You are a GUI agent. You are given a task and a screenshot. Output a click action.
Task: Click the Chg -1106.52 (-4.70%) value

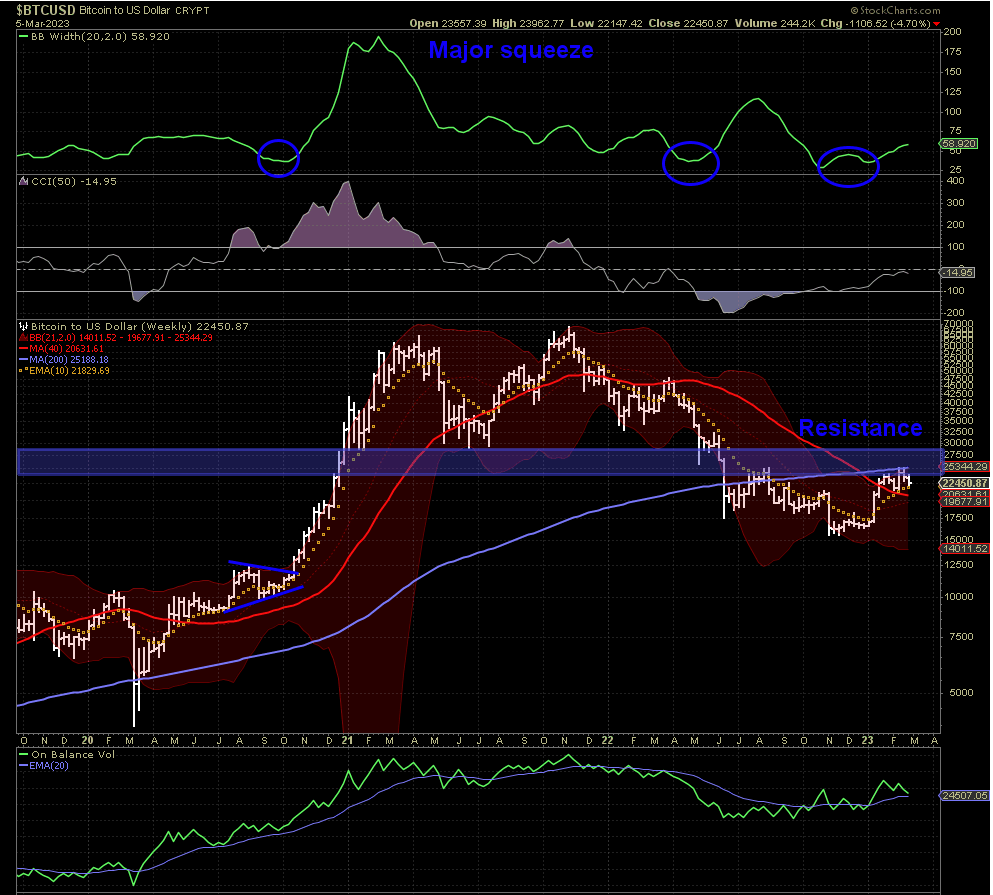[x=876, y=23]
